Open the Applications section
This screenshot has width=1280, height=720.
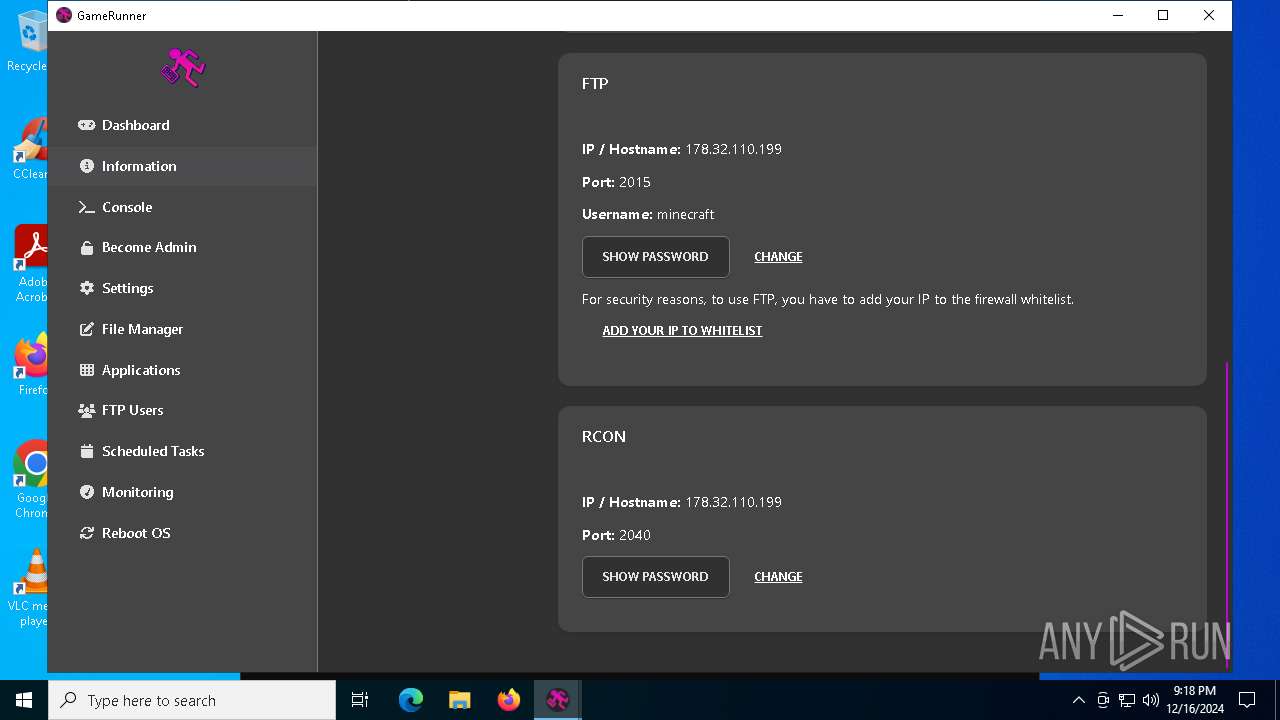tap(182, 370)
